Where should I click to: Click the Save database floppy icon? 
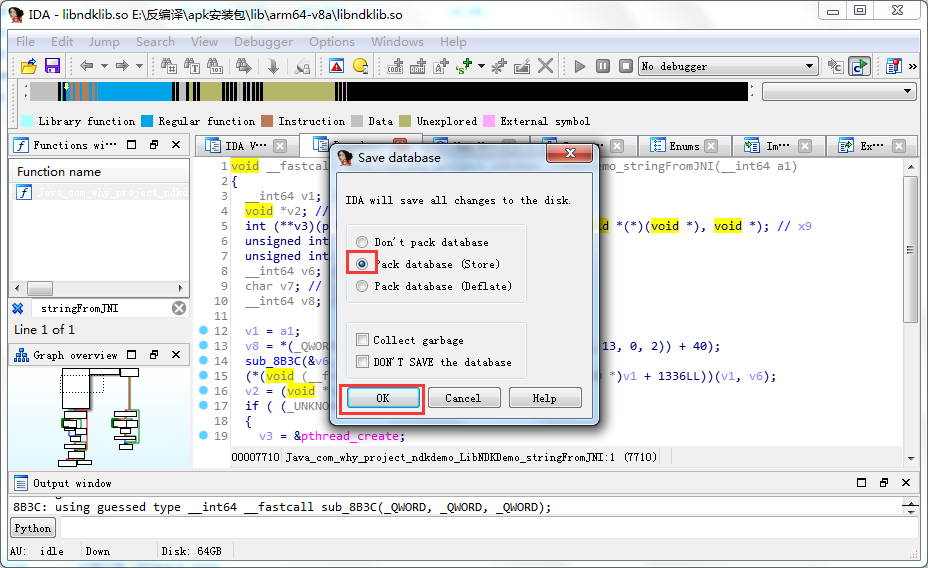point(52,66)
